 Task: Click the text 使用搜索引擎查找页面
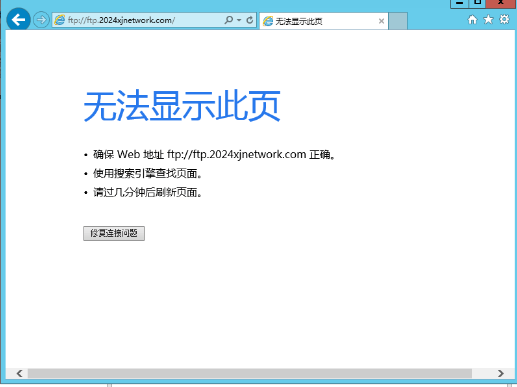click(148, 173)
